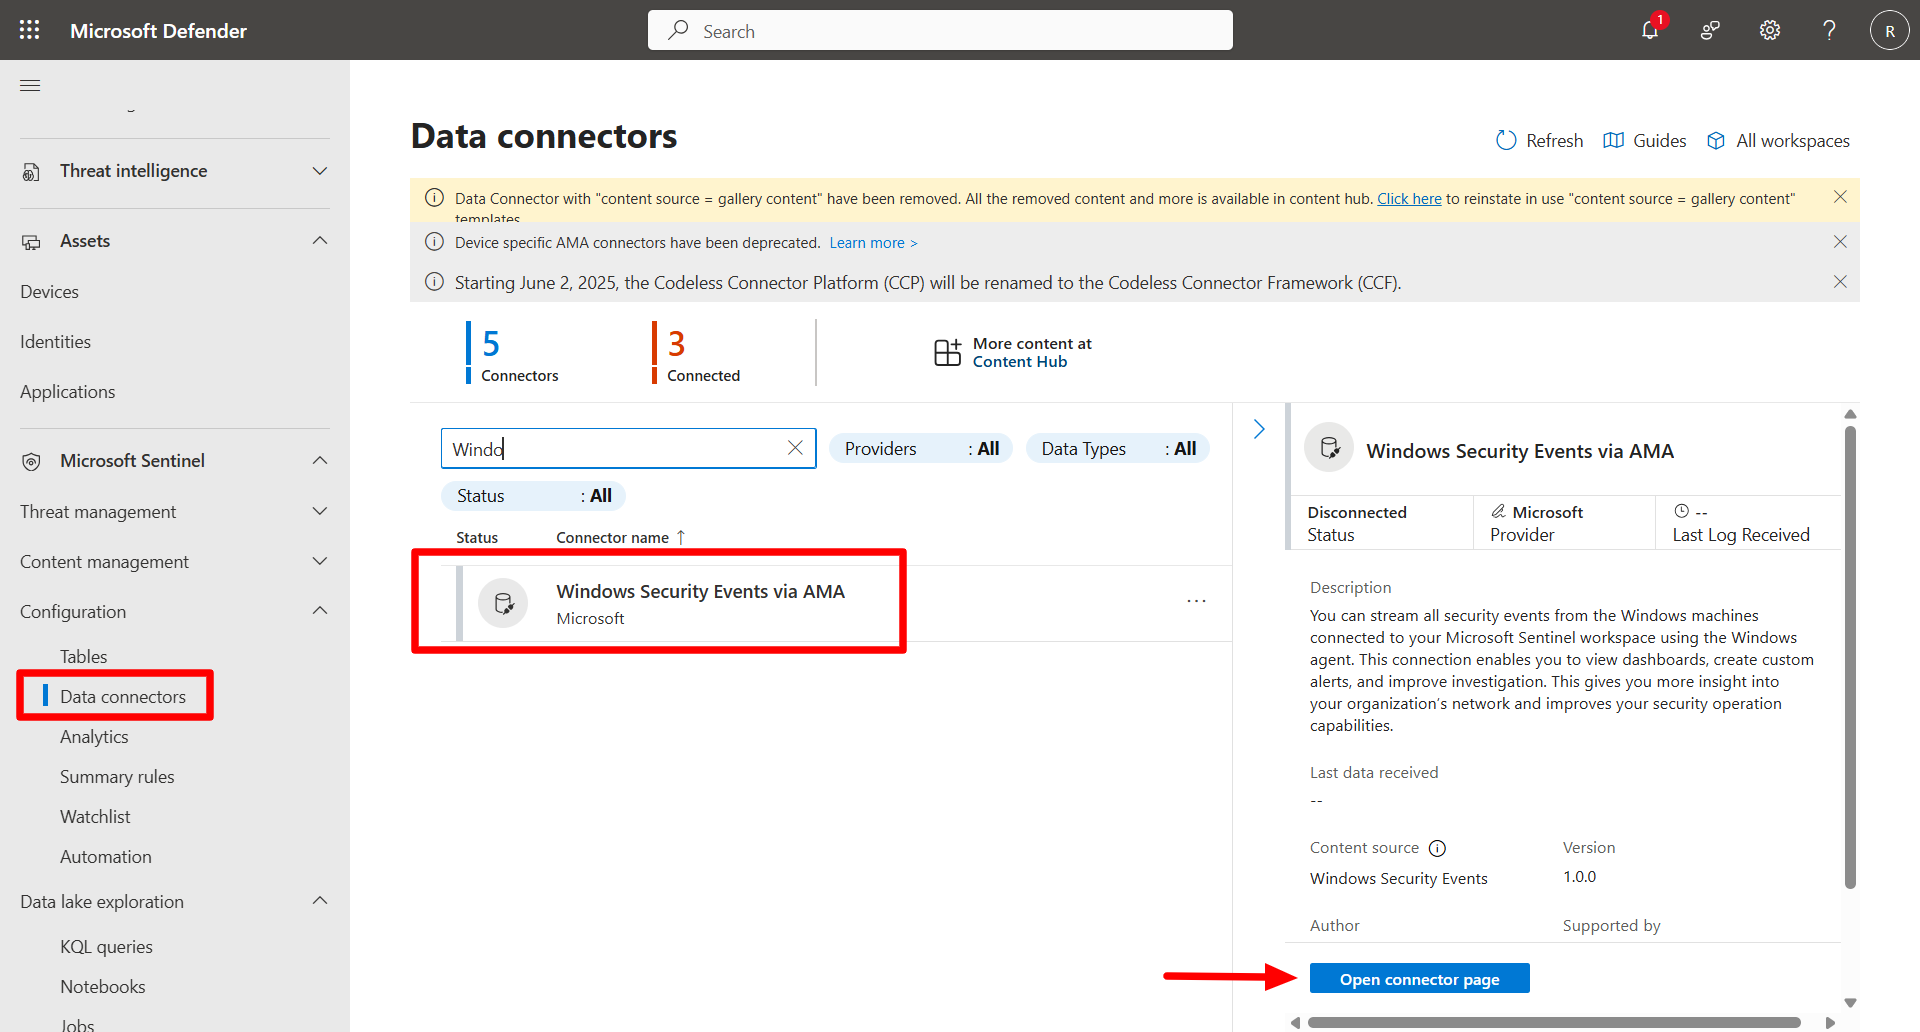Open Notebooks in the sidebar

[x=102, y=987]
